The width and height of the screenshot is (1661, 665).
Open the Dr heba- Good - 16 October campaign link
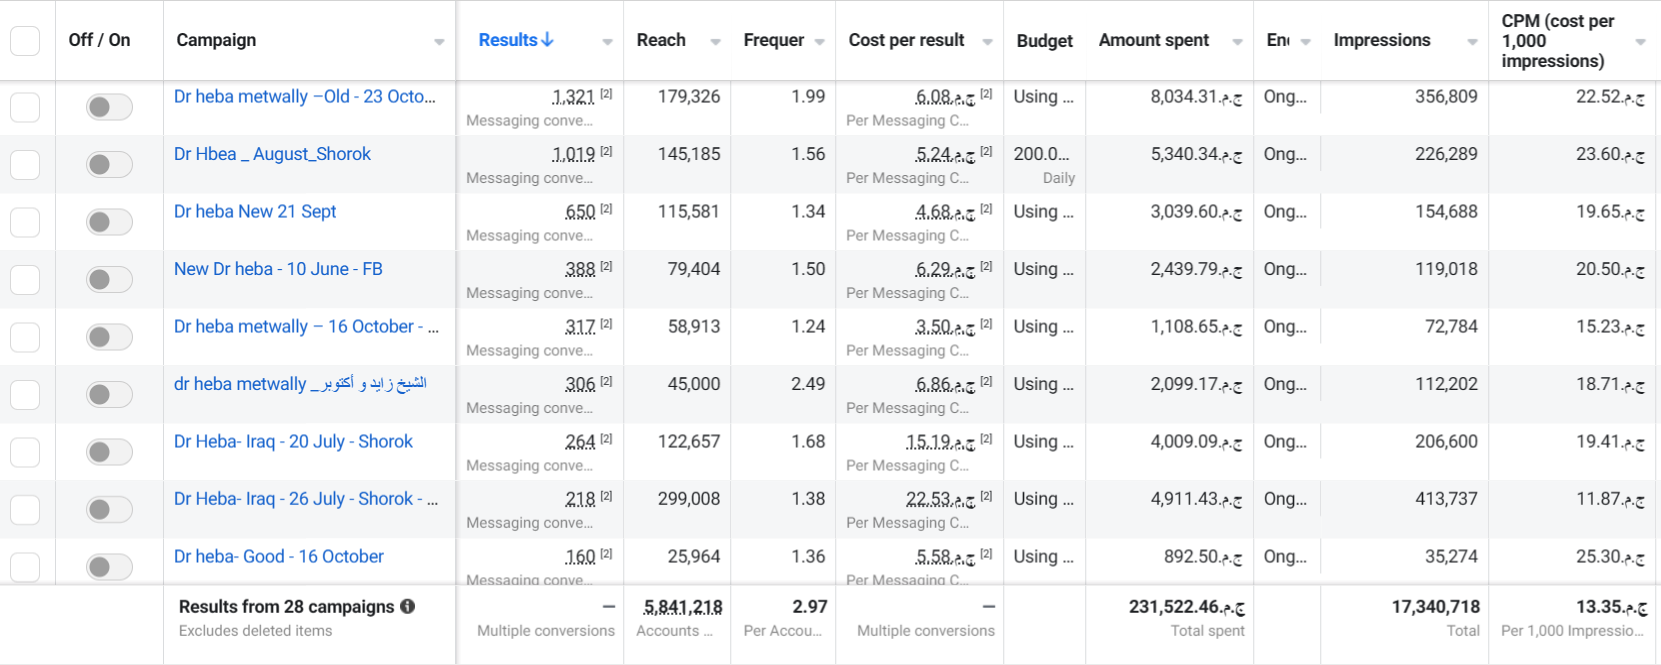(279, 556)
